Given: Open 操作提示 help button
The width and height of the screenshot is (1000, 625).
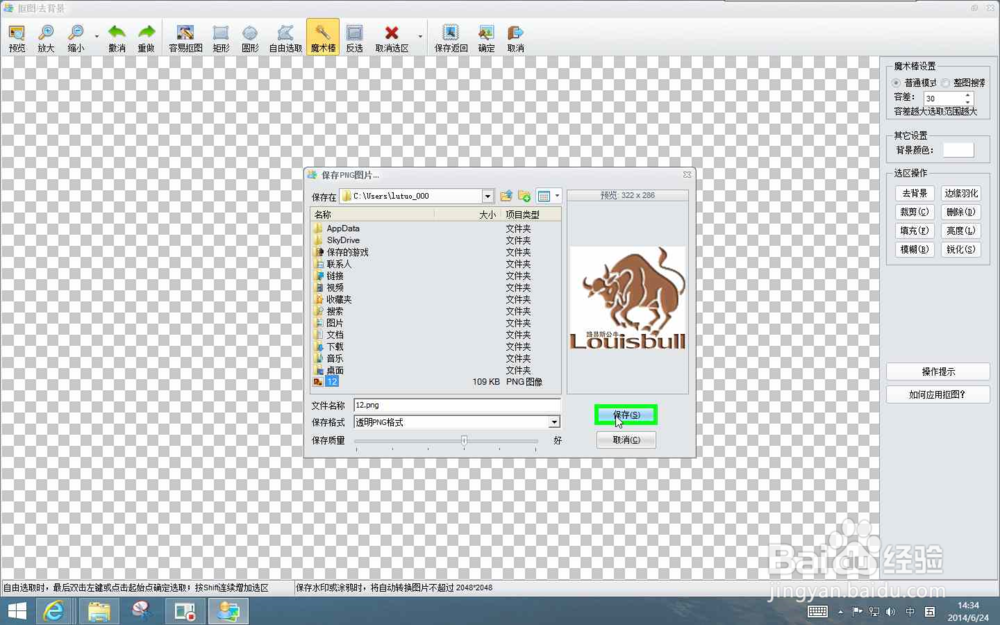Looking at the screenshot, I should (938, 372).
